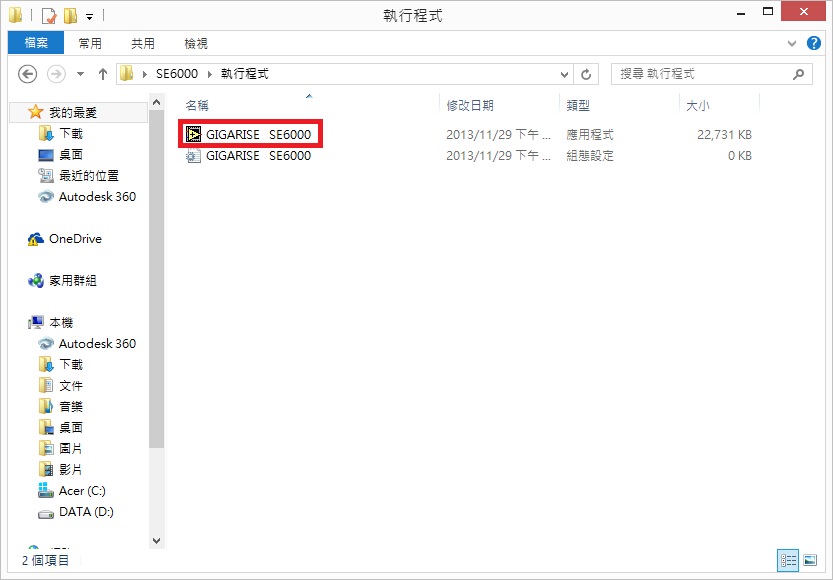Click the 應用程式 type cell

click(590, 134)
